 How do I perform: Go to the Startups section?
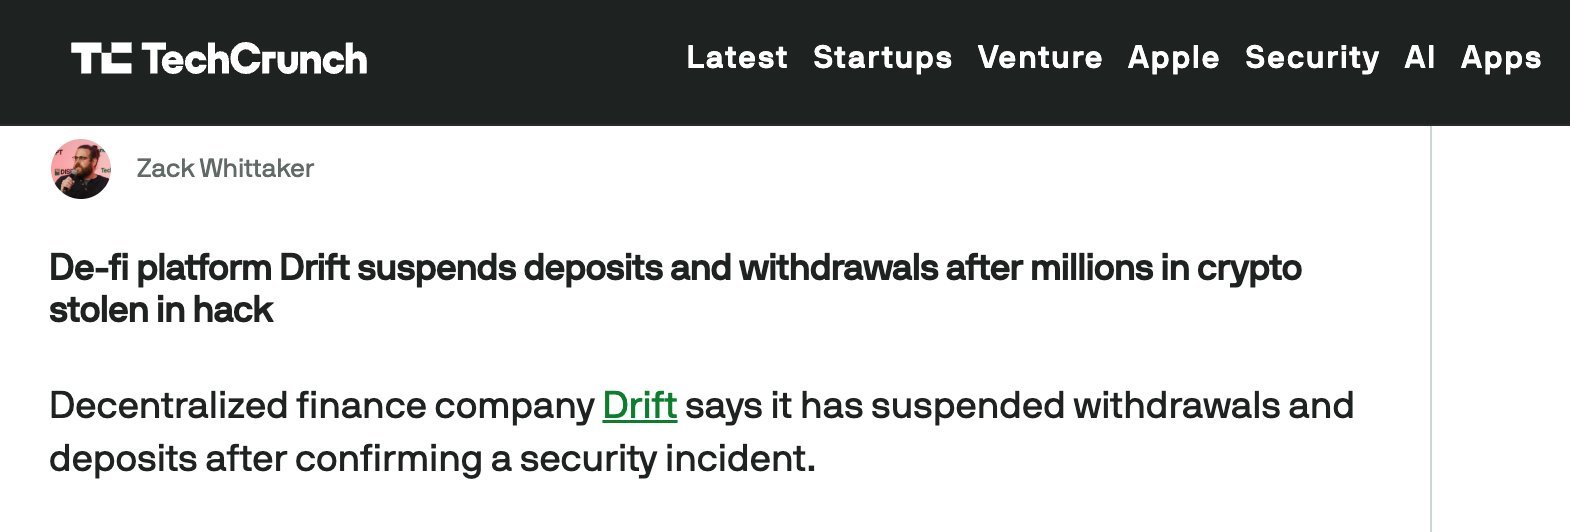point(882,58)
